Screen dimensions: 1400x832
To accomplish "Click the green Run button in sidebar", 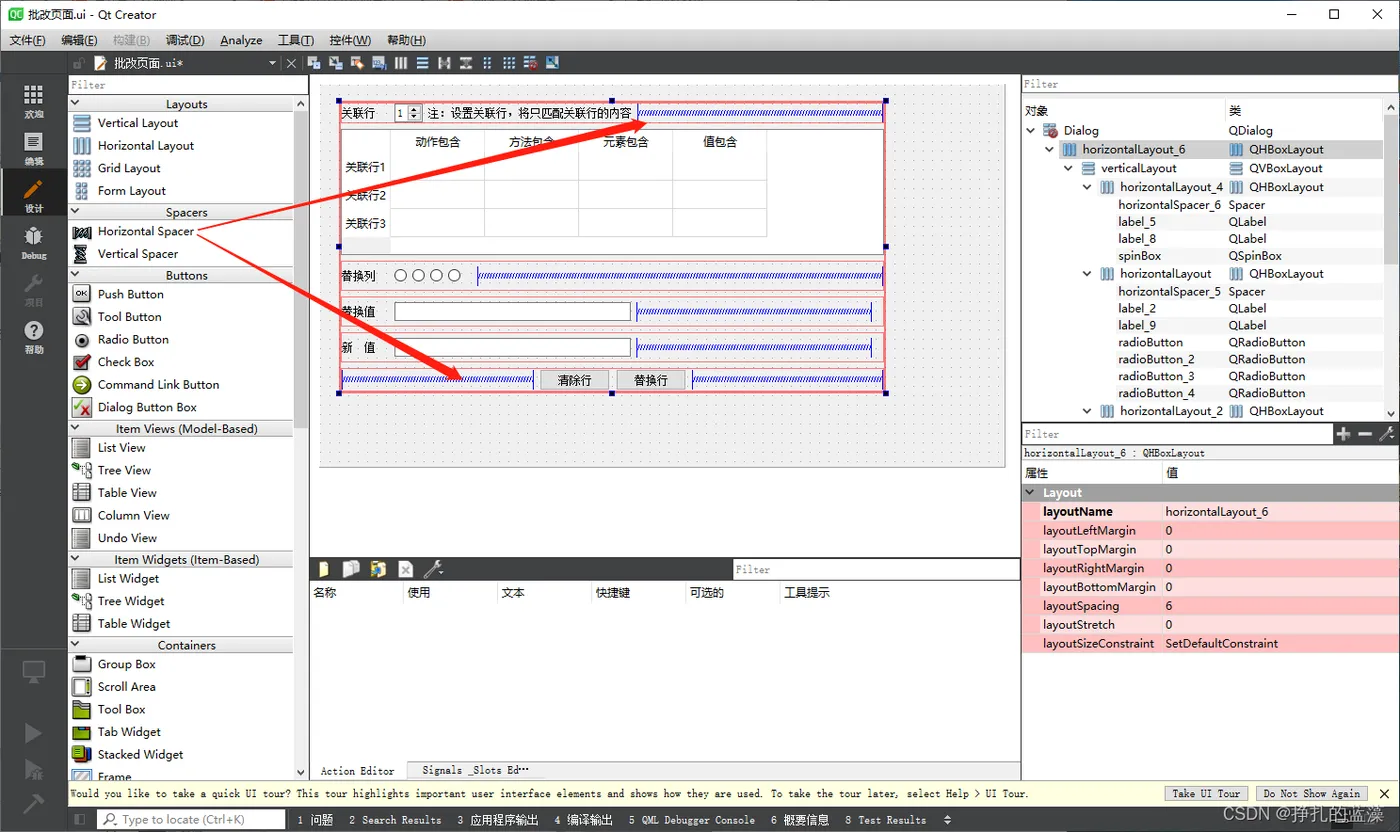I will click(x=33, y=733).
